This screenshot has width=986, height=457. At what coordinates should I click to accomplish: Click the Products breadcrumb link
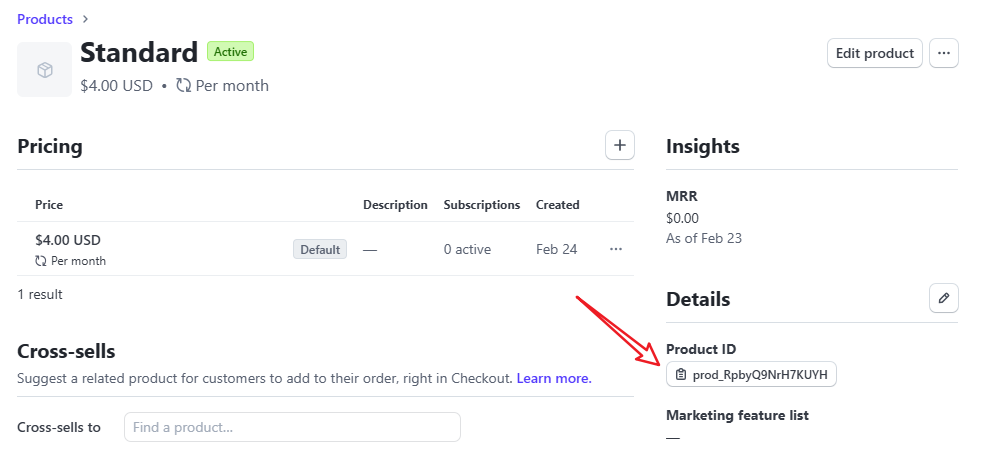[45, 19]
